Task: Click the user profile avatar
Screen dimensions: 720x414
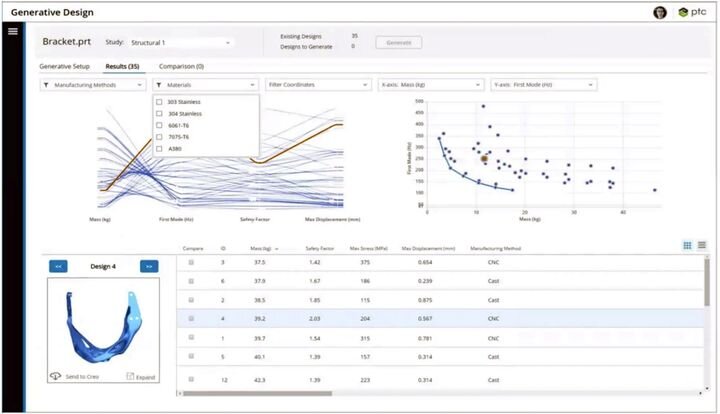Action: (x=659, y=12)
